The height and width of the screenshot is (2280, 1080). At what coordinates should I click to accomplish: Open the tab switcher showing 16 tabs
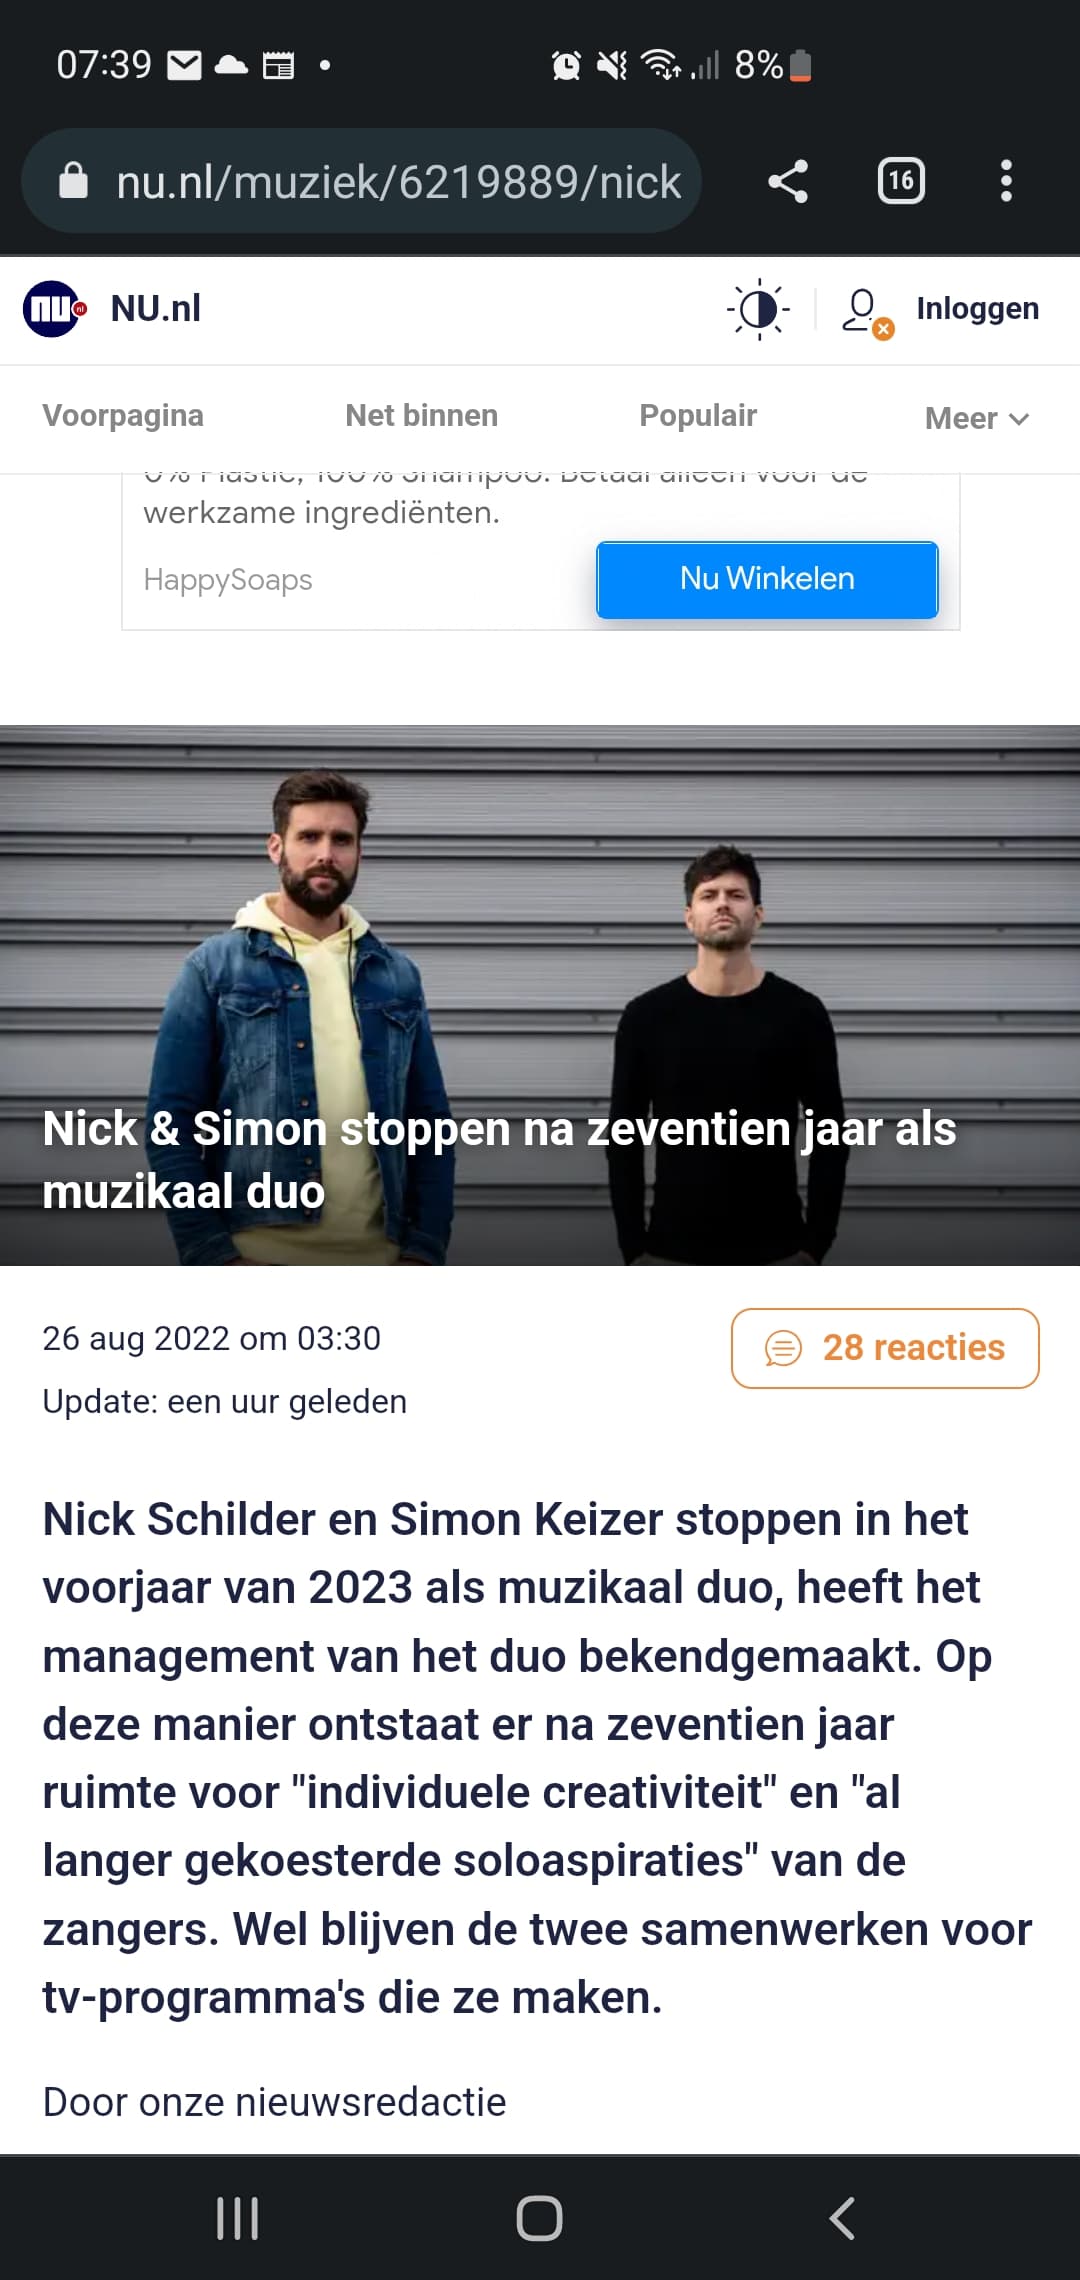[901, 181]
